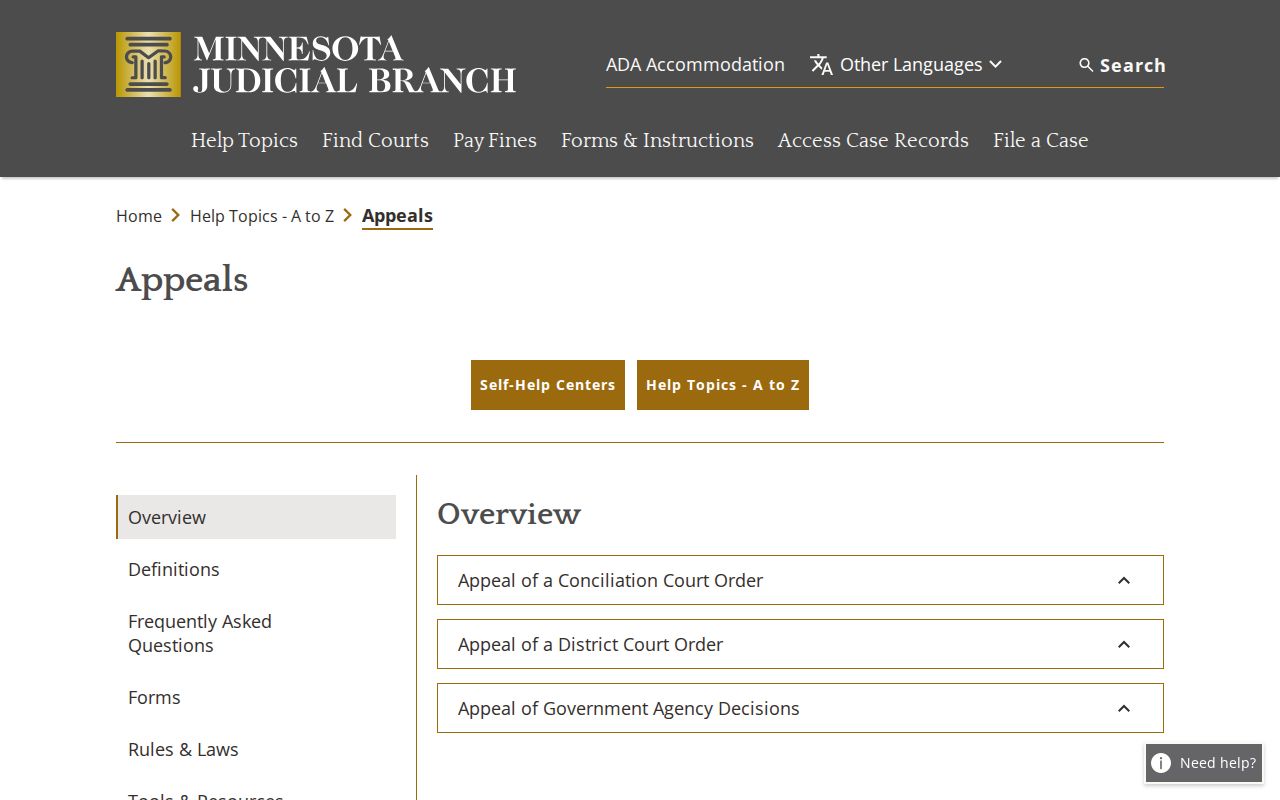Click the magnifying glass search icon
This screenshot has width=1280, height=800.
coord(1086,65)
